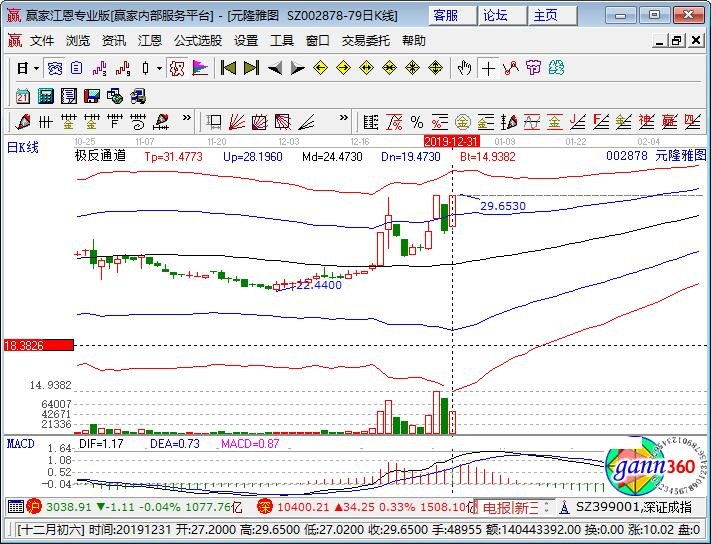
Task: Open the 帮助 menu
Action: [x=414, y=41]
